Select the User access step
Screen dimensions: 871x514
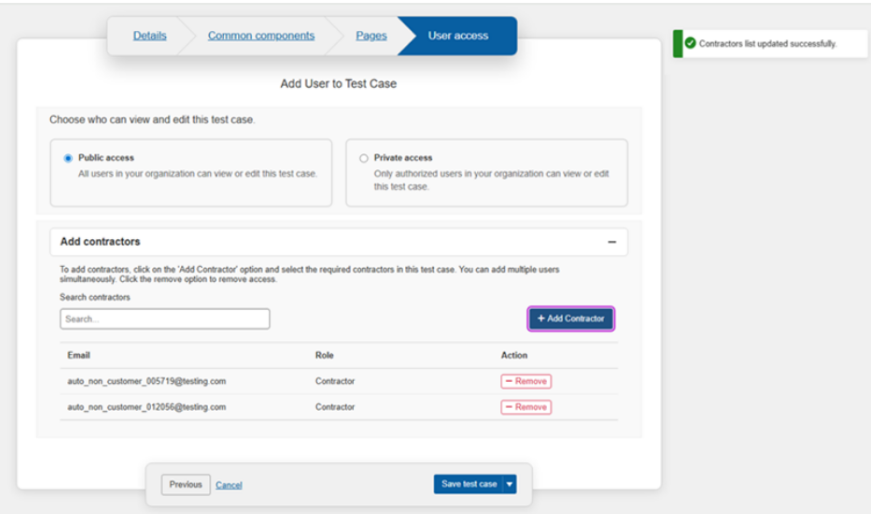tap(458, 36)
